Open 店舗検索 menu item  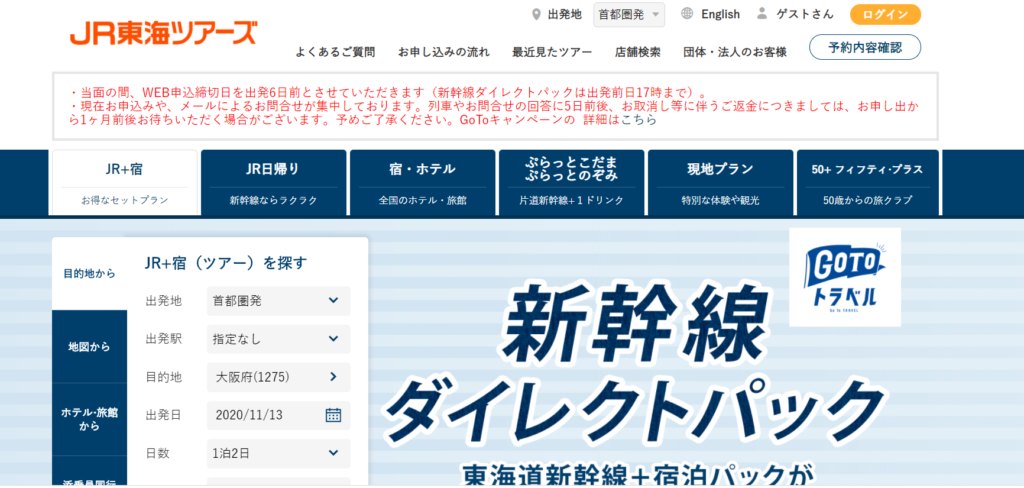click(637, 52)
